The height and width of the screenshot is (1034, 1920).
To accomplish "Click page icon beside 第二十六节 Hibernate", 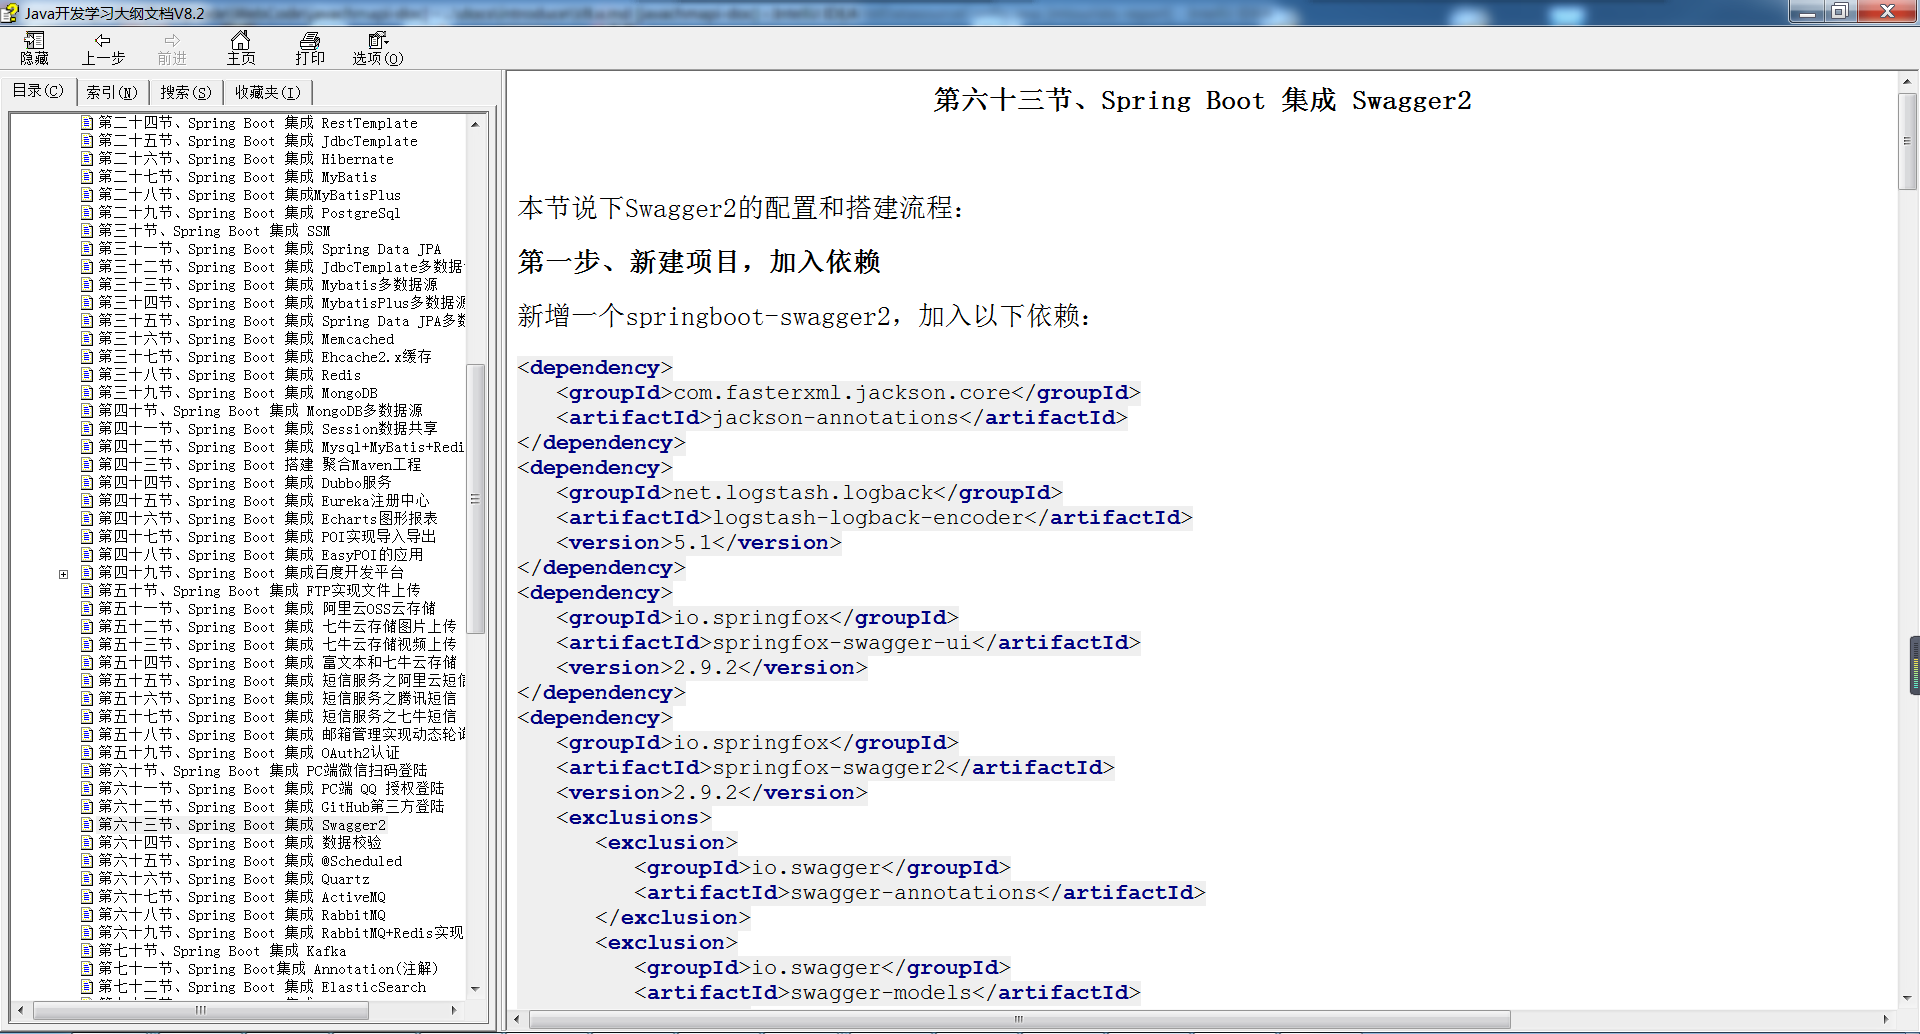I will click(88, 159).
